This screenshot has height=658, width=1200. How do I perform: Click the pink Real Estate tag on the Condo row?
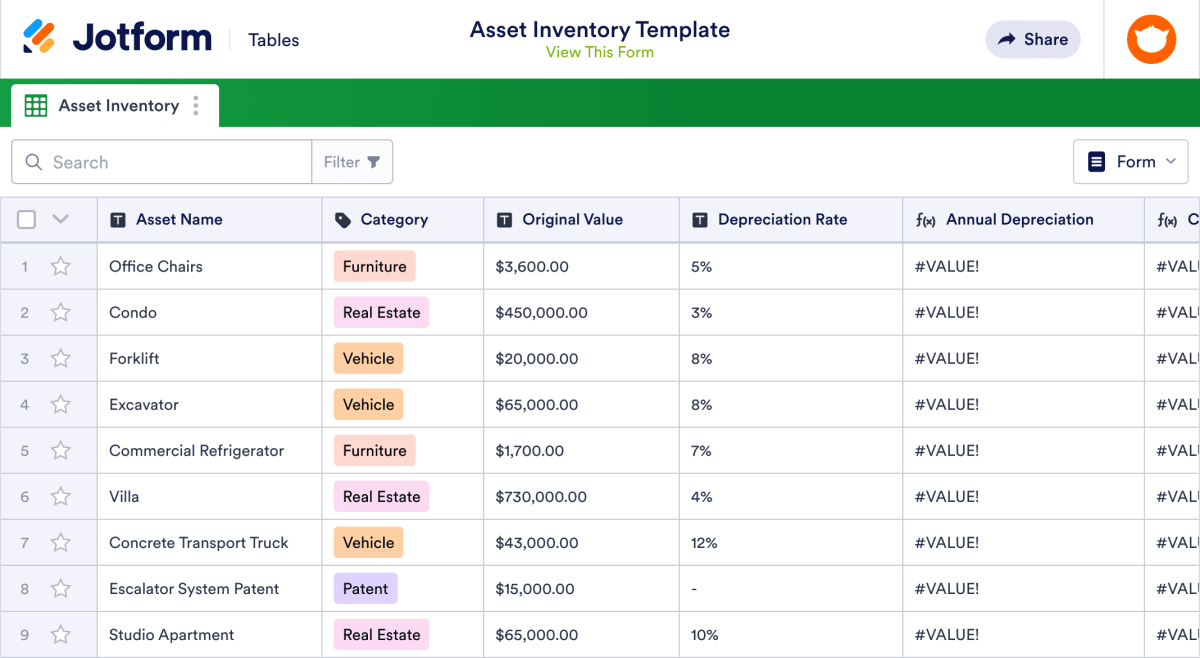[x=381, y=312]
